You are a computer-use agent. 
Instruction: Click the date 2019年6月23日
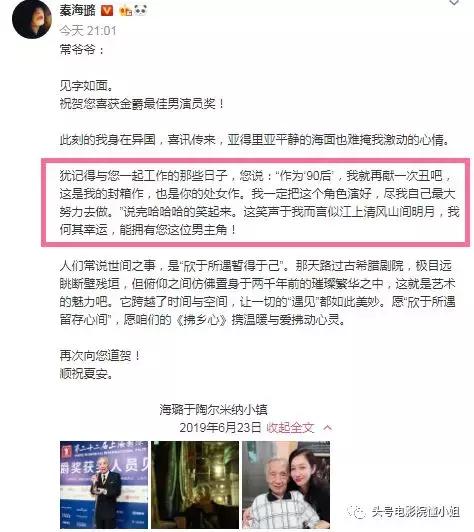coord(220,428)
